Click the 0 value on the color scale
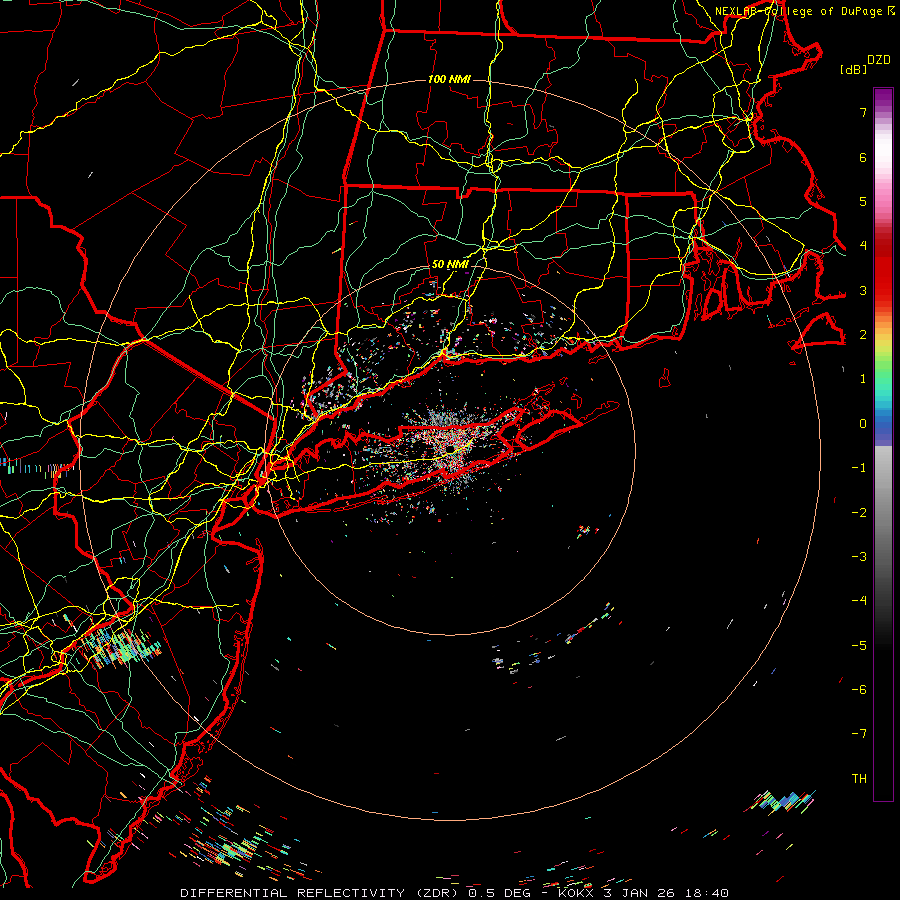The height and width of the screenshot is (900, 900). point(863,424)
